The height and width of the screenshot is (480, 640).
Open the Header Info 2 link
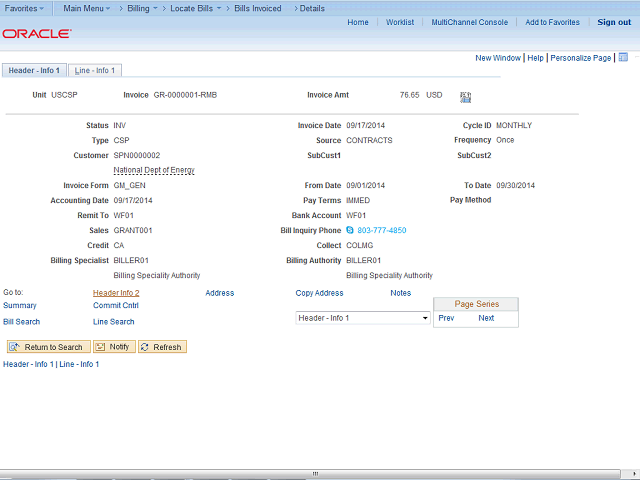click(116, 293)
